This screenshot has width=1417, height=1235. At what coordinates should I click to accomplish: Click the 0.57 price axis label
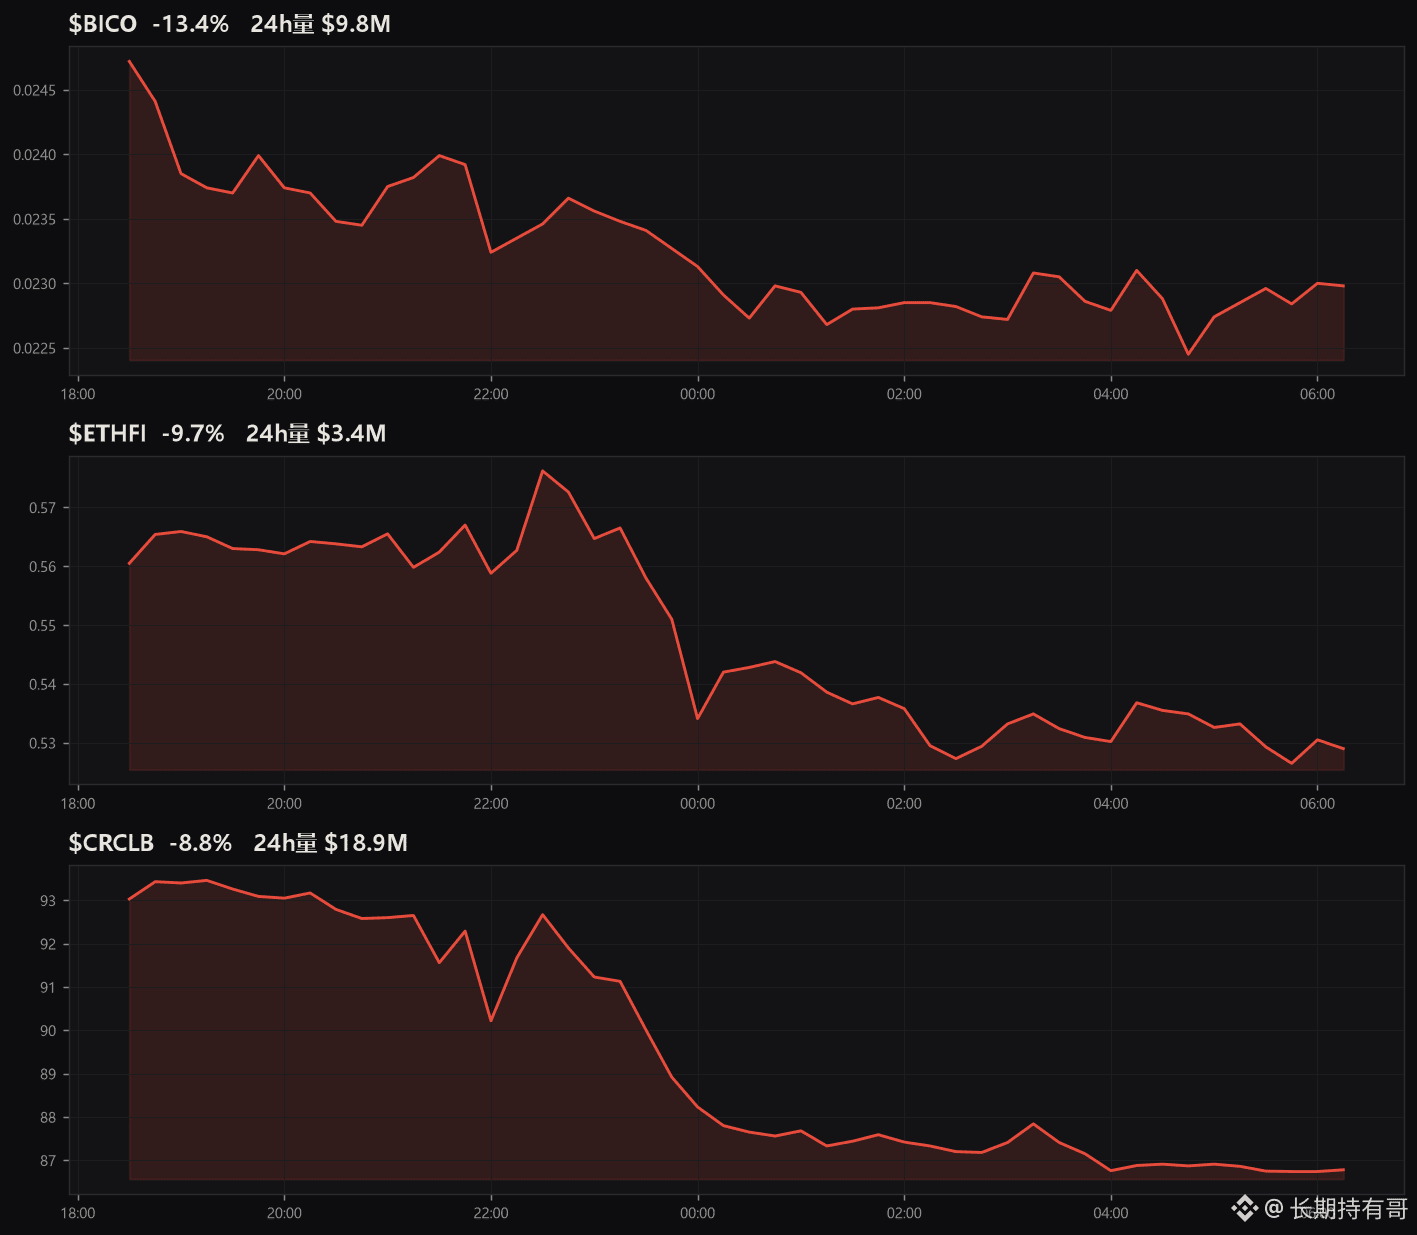click(43, 508)
